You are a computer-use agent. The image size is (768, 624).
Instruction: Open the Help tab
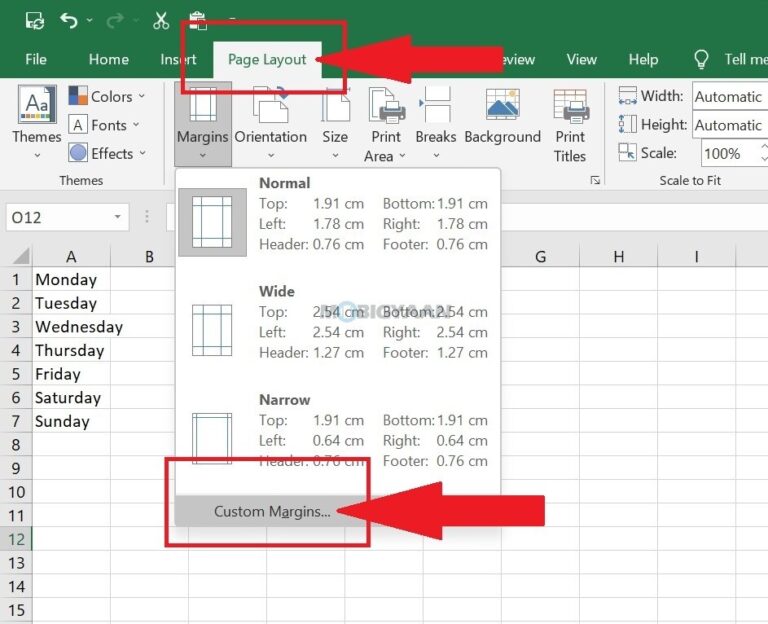pos(643,59)
